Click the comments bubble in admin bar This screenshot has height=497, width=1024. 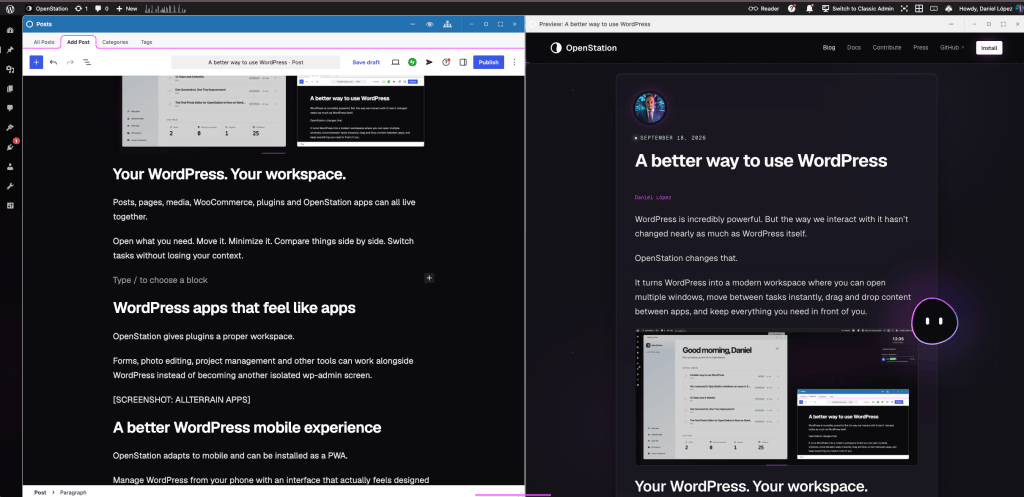click(101, 8)
